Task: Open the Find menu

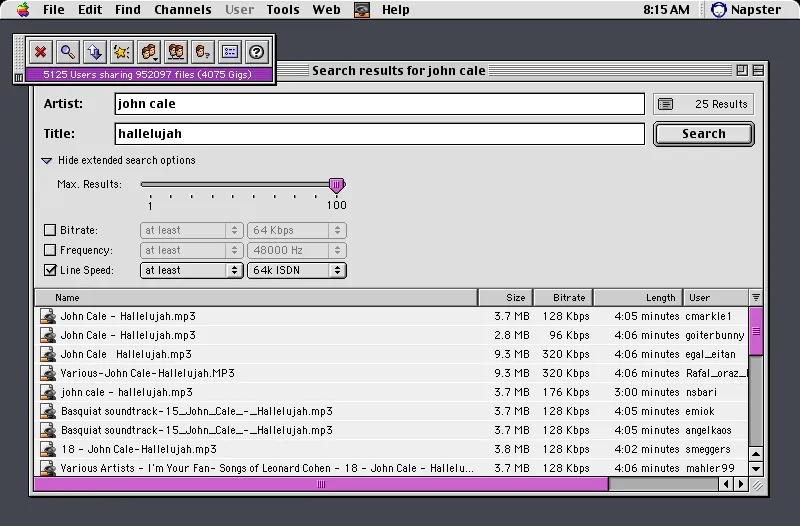Action: click(x=128, y=10)
